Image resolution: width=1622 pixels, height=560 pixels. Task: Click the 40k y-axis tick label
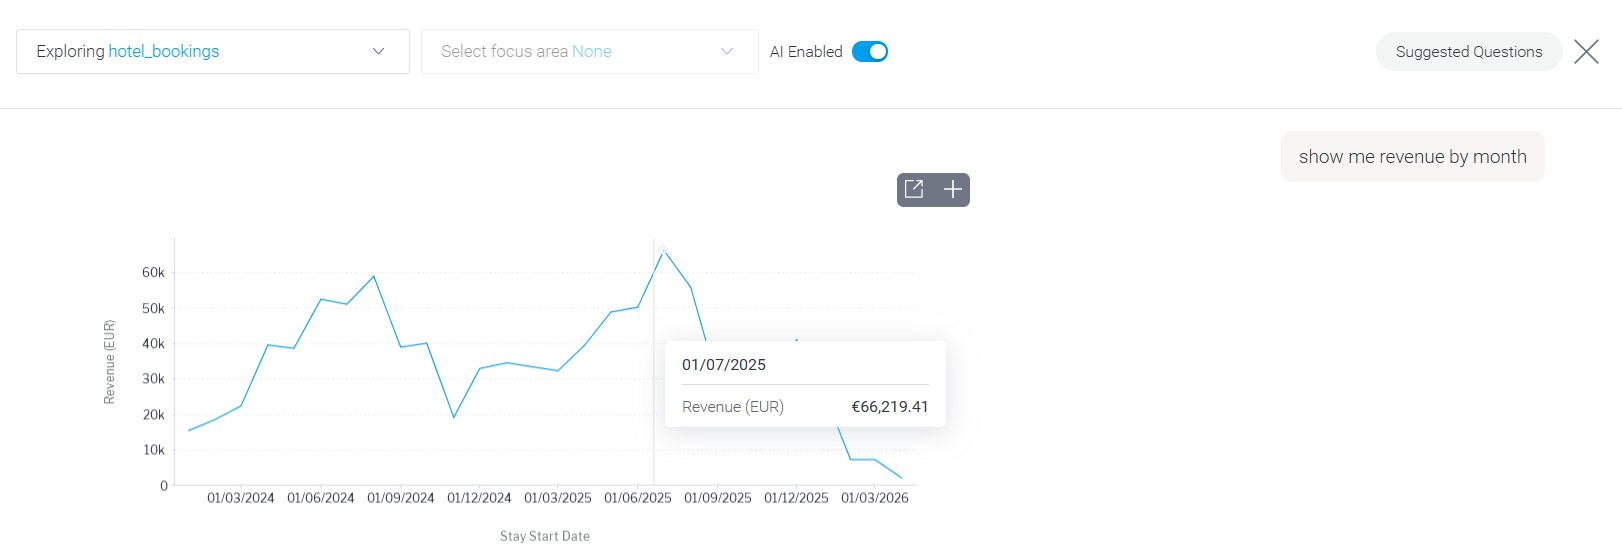(x=153, y=343)
